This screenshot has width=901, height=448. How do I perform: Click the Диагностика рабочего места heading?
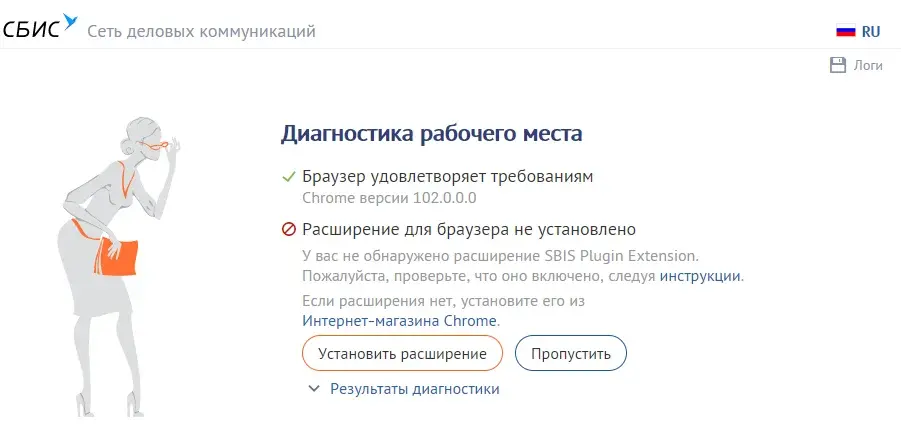pyautogui.click(x=432, y=133)
